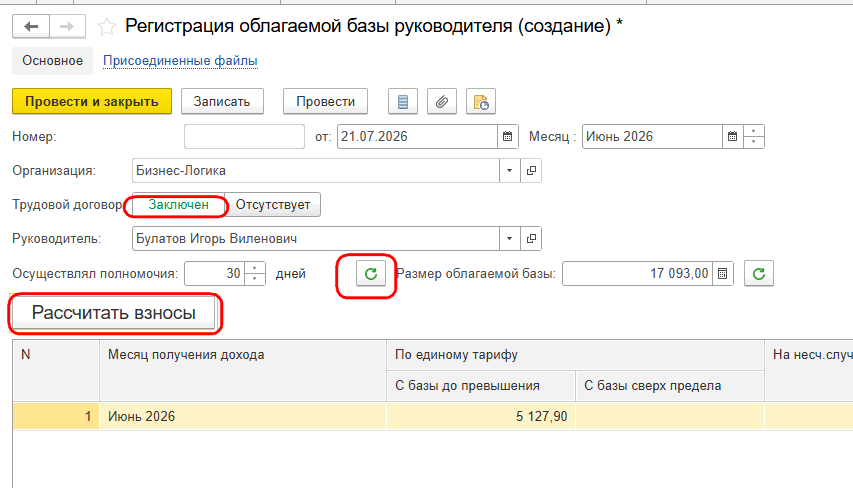Click the document-with-clock icon in the toolbar
Screen dimensions: 853x488
pyautogui.click(x=481, y=102)
